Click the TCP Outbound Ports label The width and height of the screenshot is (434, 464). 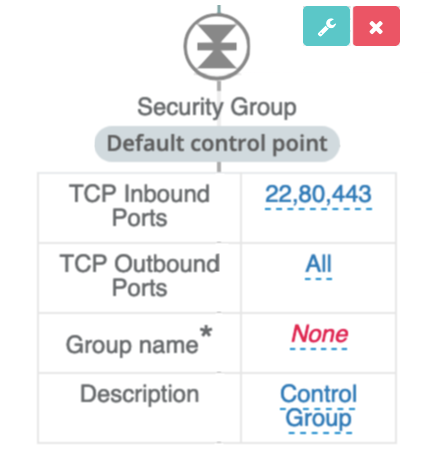pyautogui.click(x=140, y=276)
